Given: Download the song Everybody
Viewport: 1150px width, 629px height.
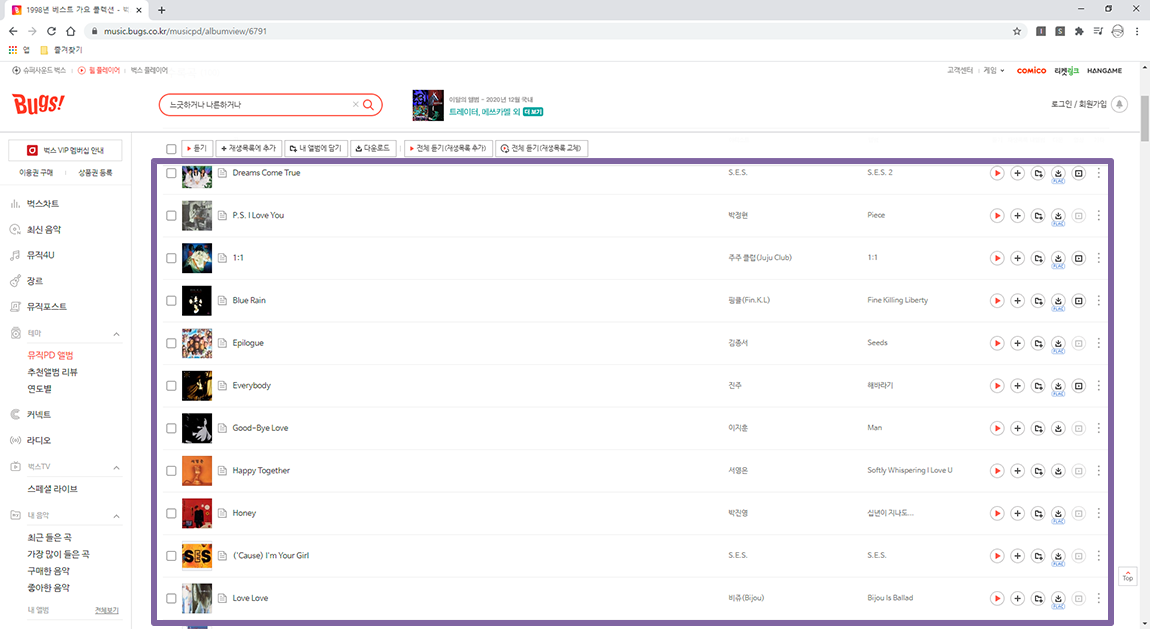Looking at the screenshot, I should point(1058,386).
